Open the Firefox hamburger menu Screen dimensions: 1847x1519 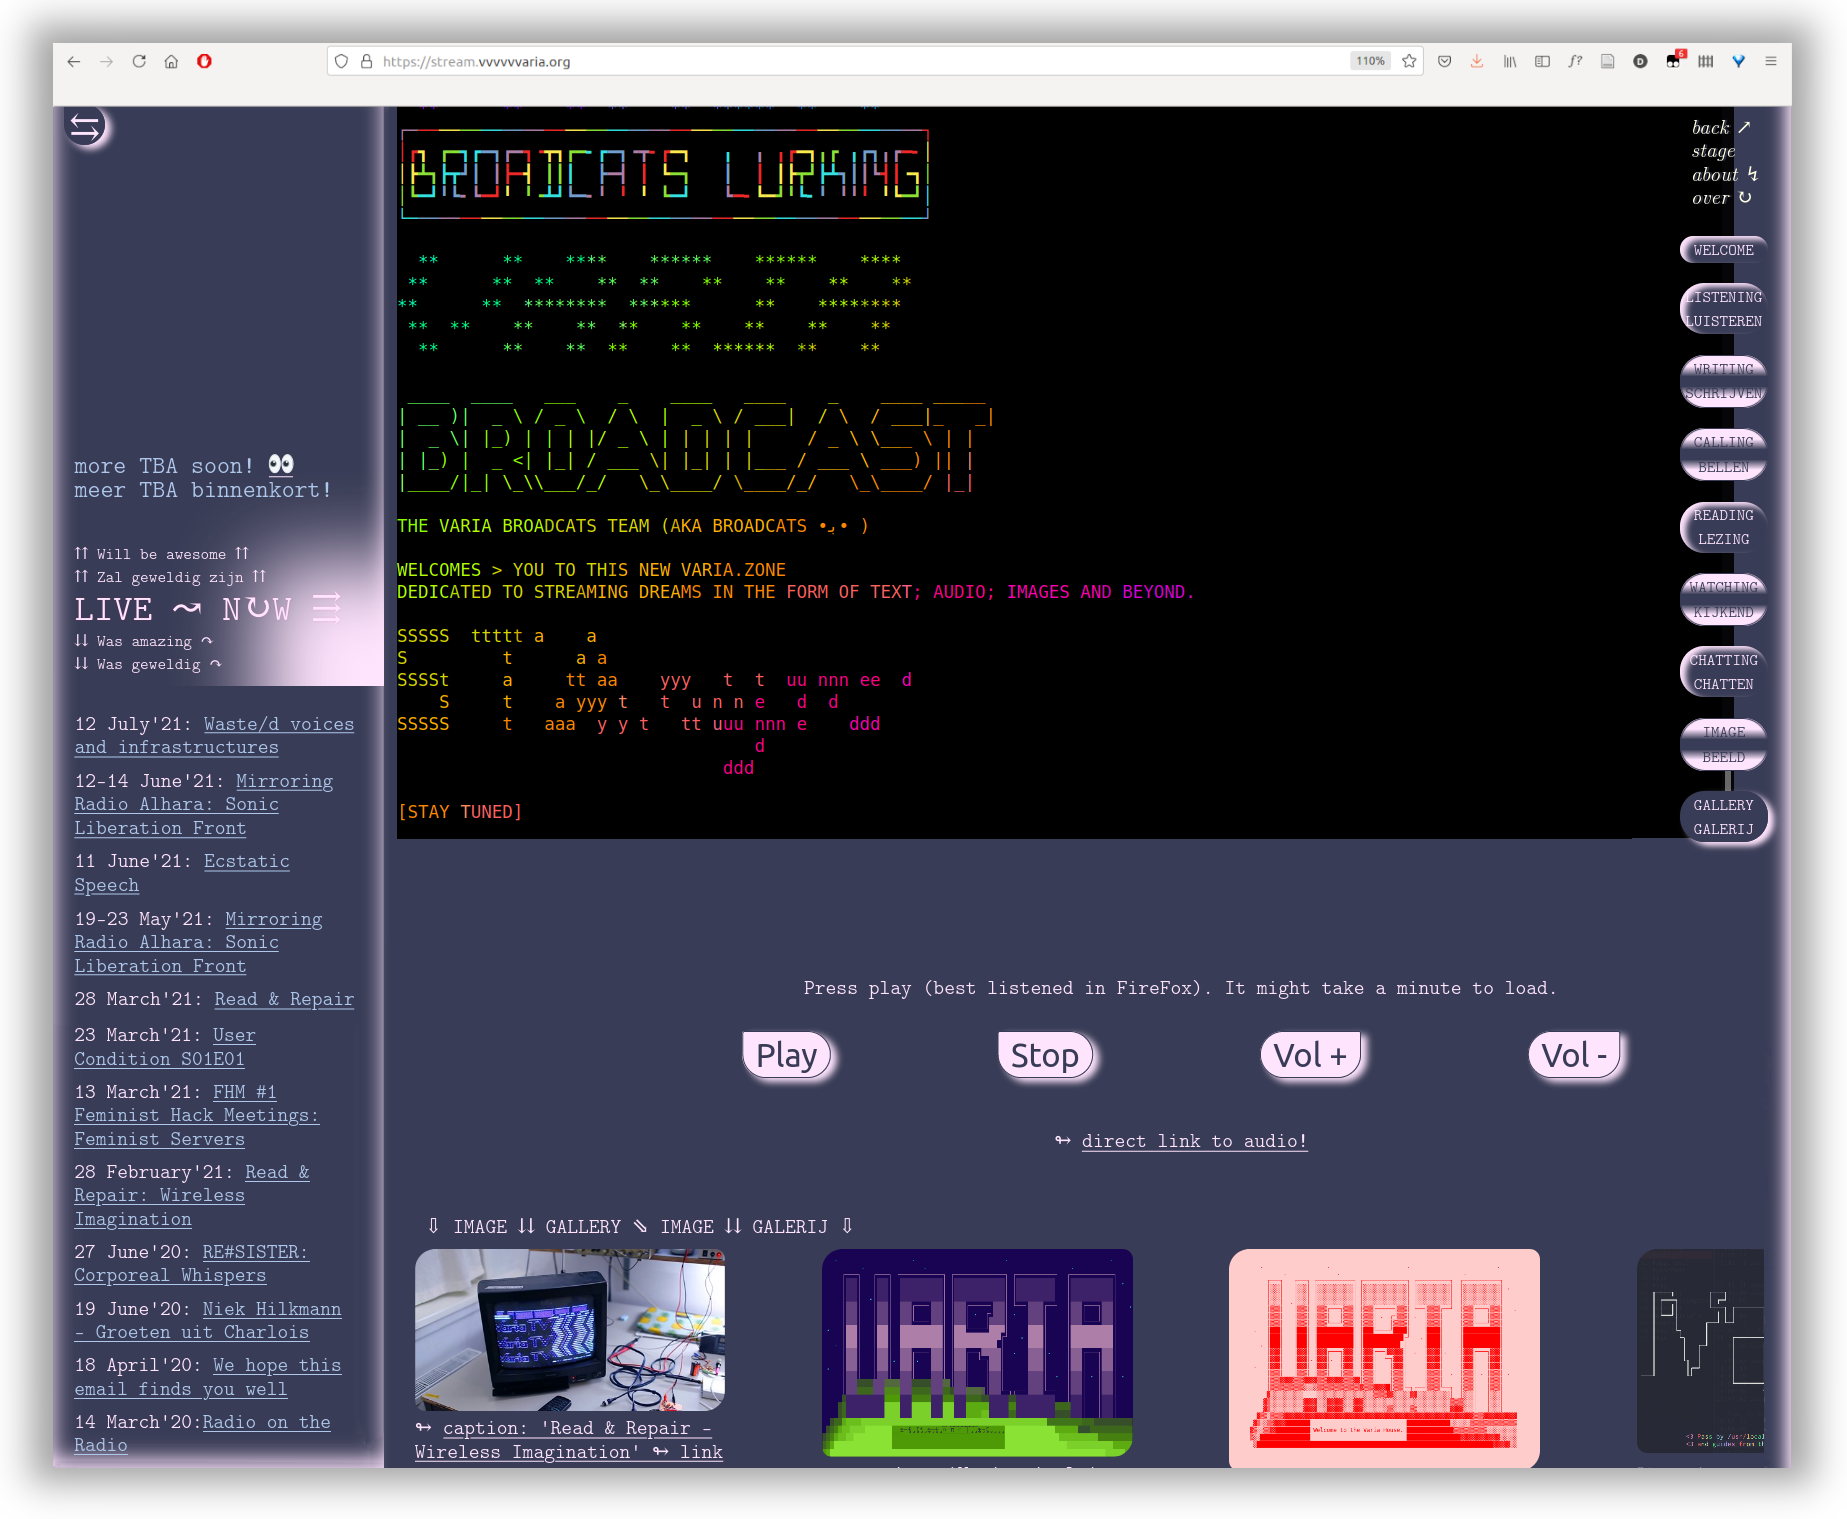coord(1770,61)
